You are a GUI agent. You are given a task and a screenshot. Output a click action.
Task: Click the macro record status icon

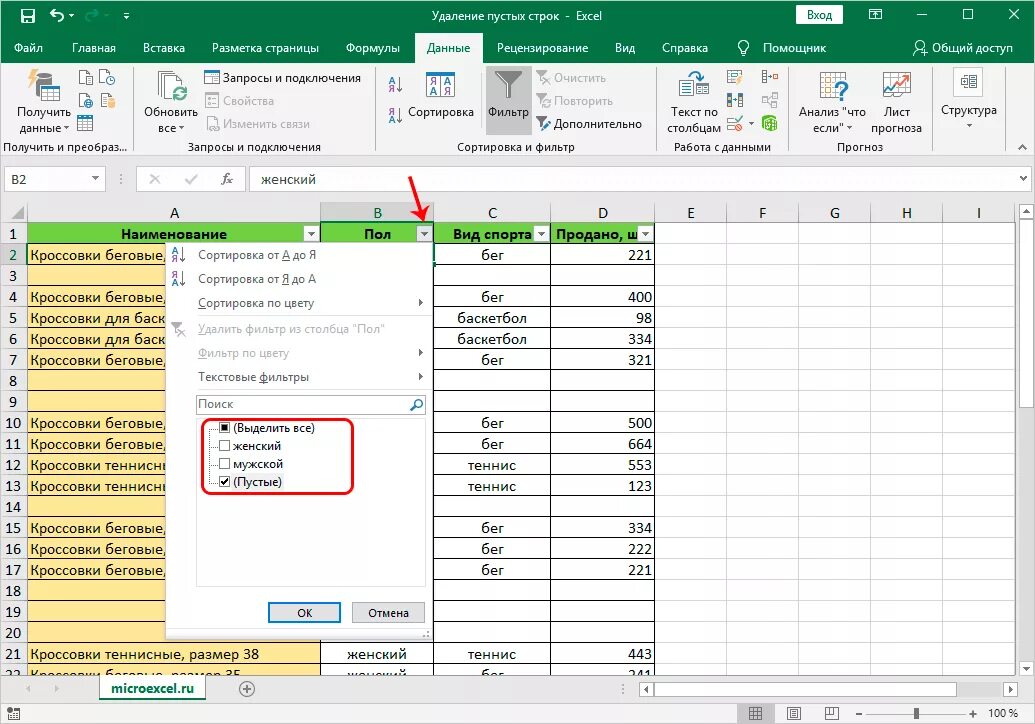(x=13, y=713)
